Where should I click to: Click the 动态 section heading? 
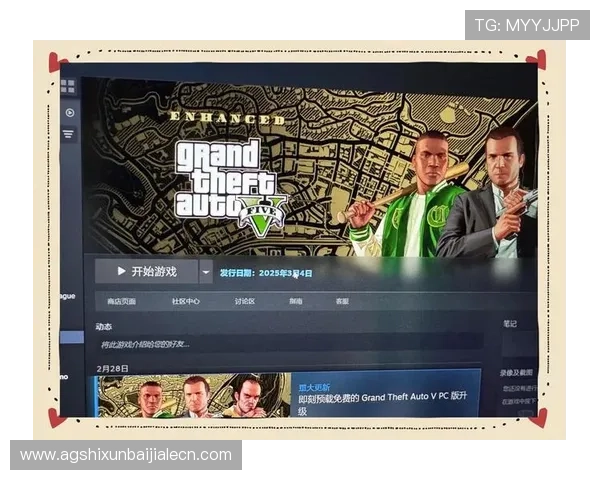point(103,327)
